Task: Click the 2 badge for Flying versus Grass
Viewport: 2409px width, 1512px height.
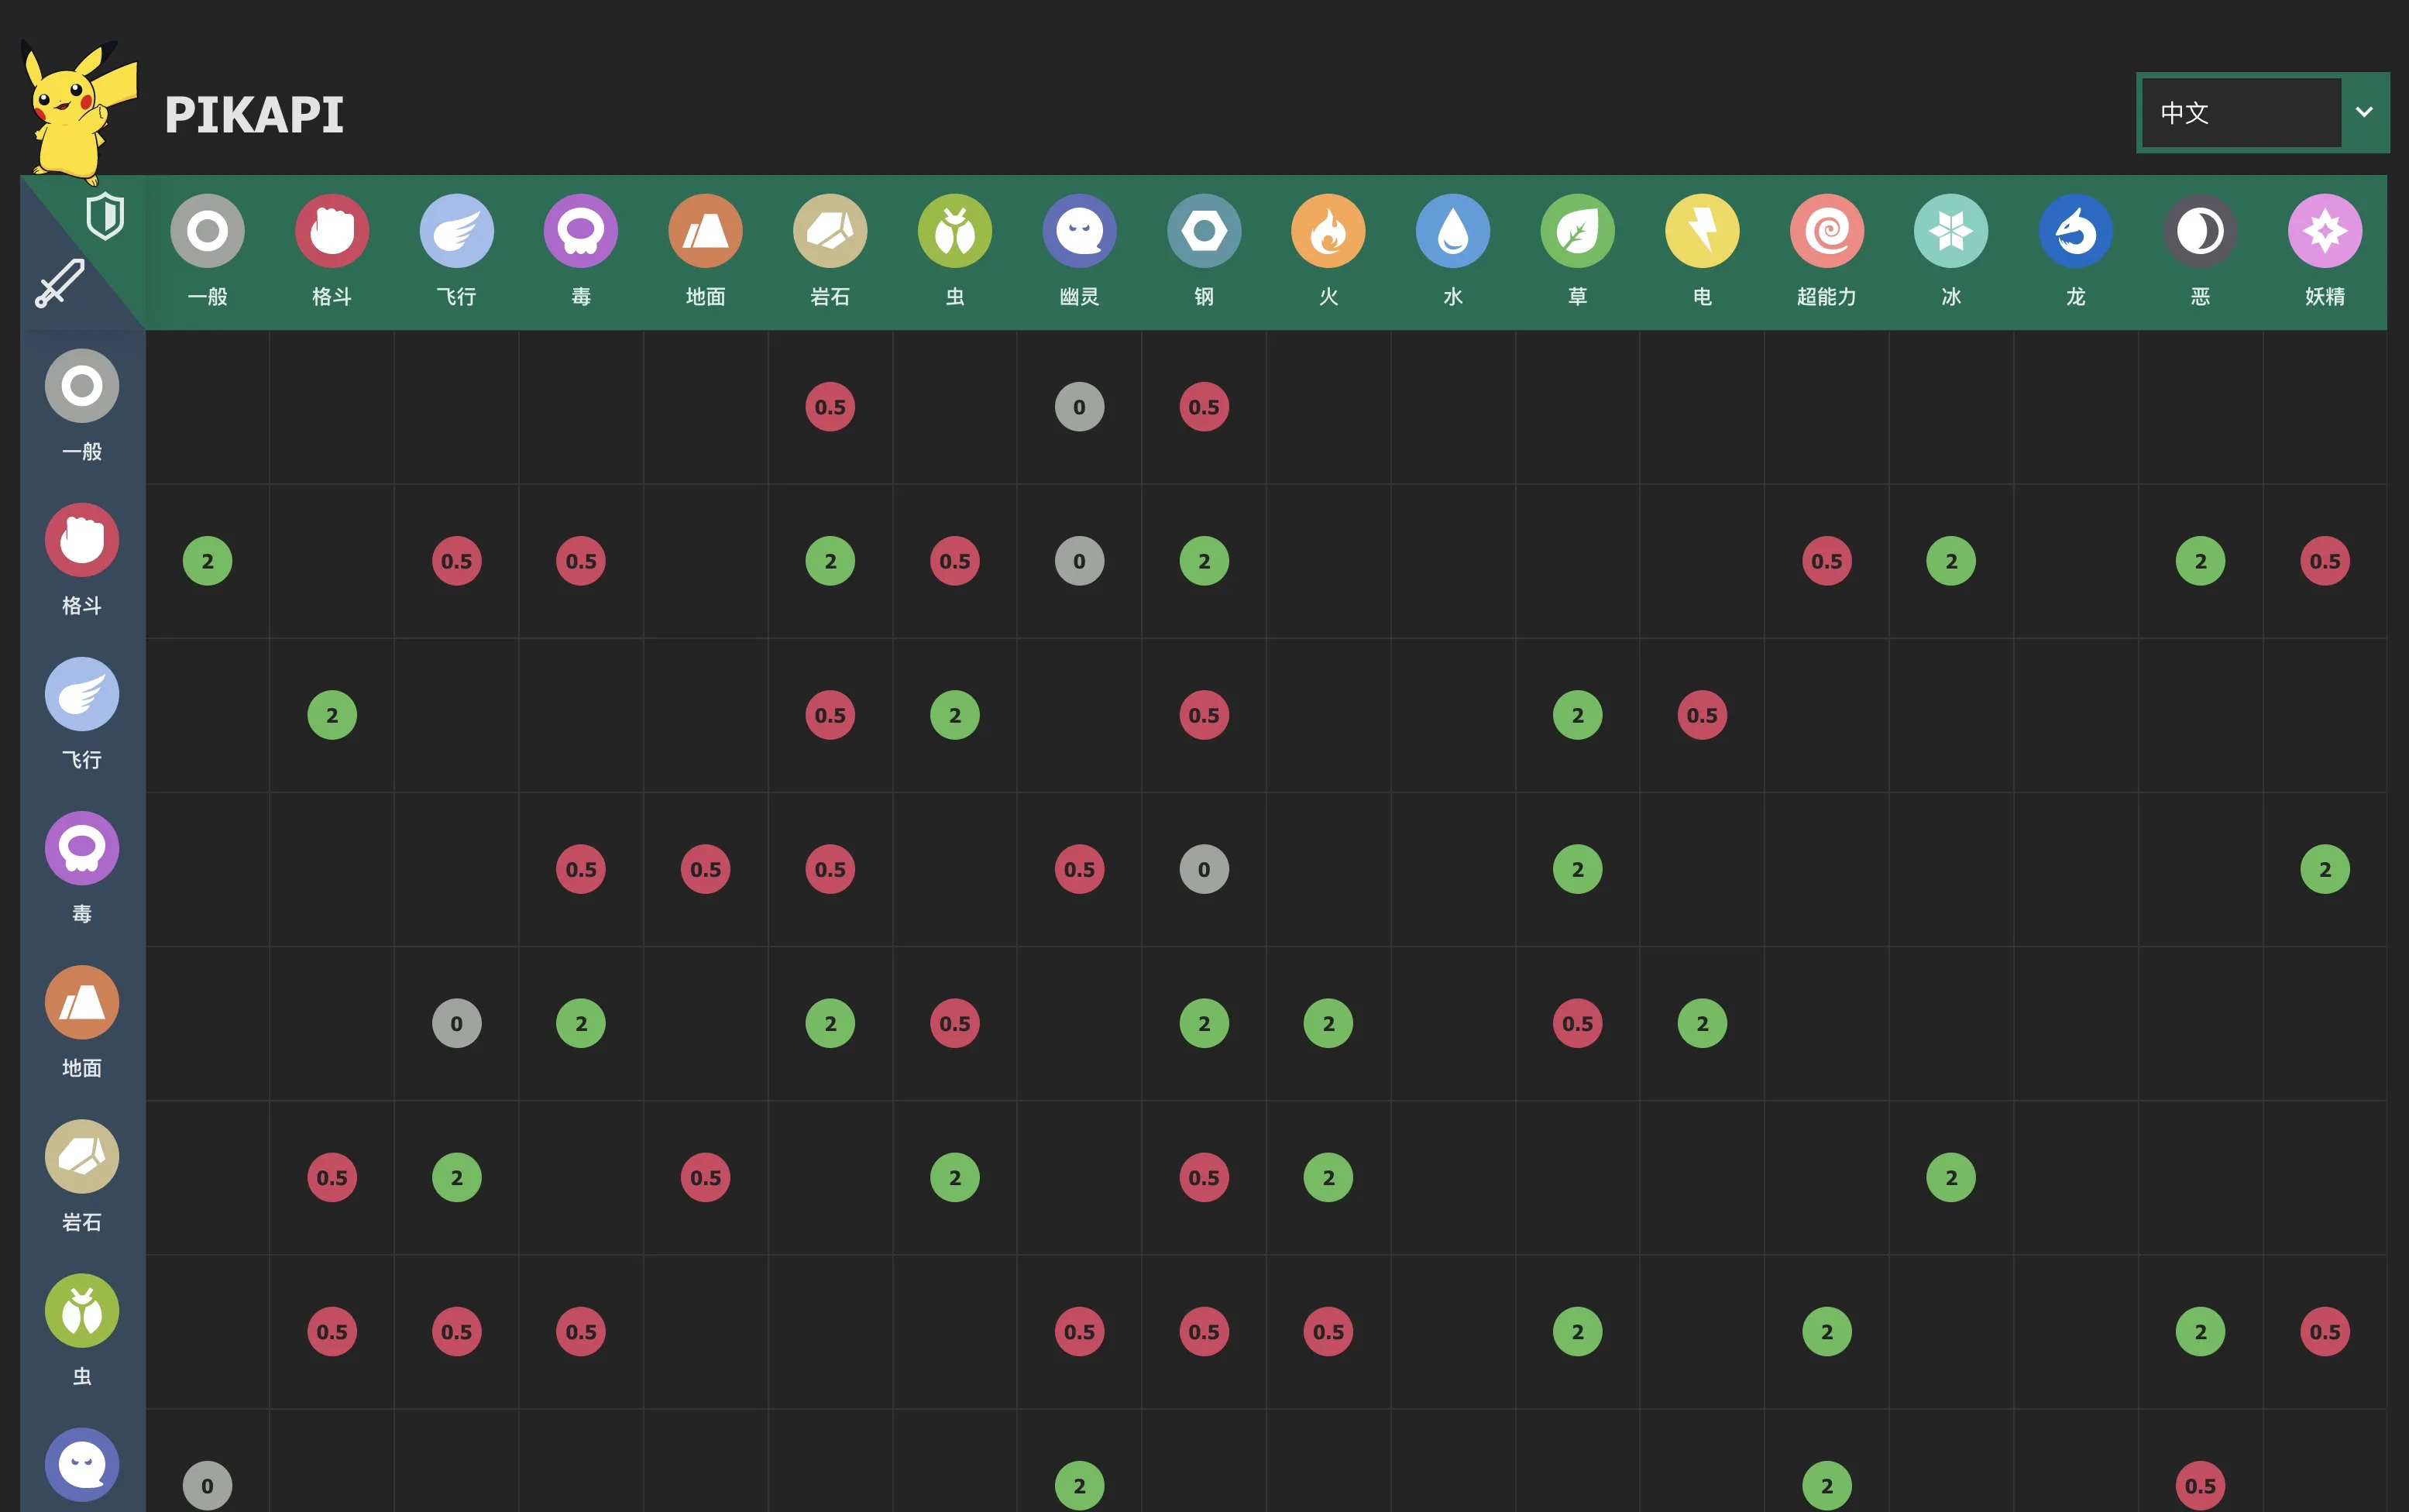Action: 1578,715
